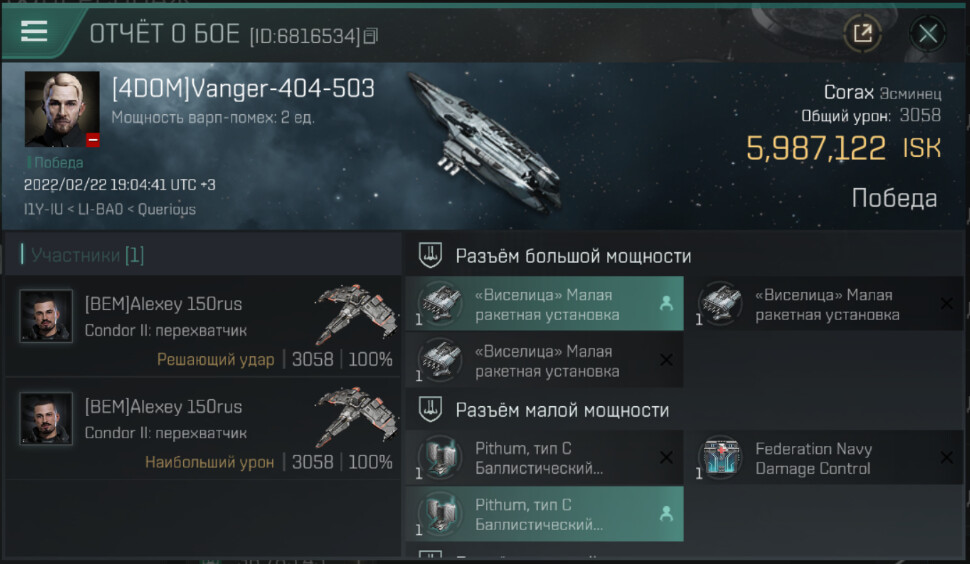The image size is (970, 564).
Task: Open Vanger-404-503 pilot portrait
Action: pos(62,109)
